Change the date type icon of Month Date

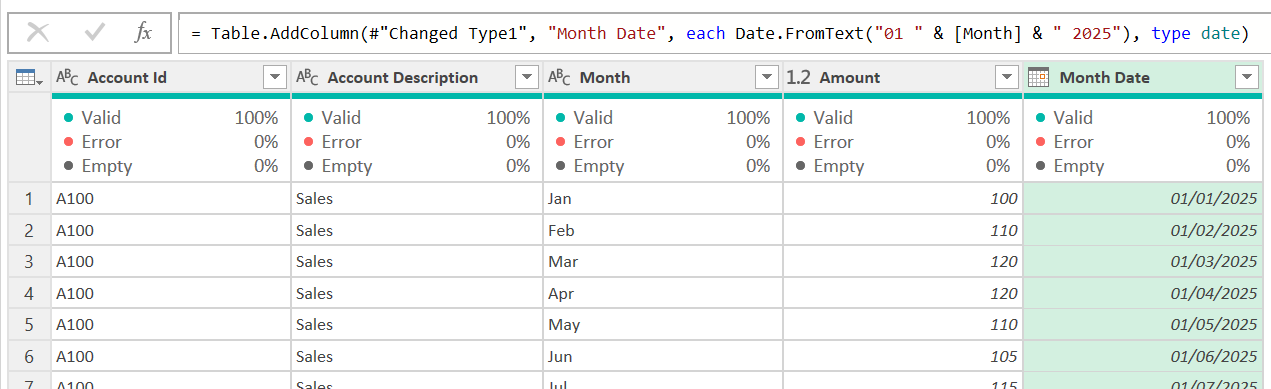click(1038, 77)
